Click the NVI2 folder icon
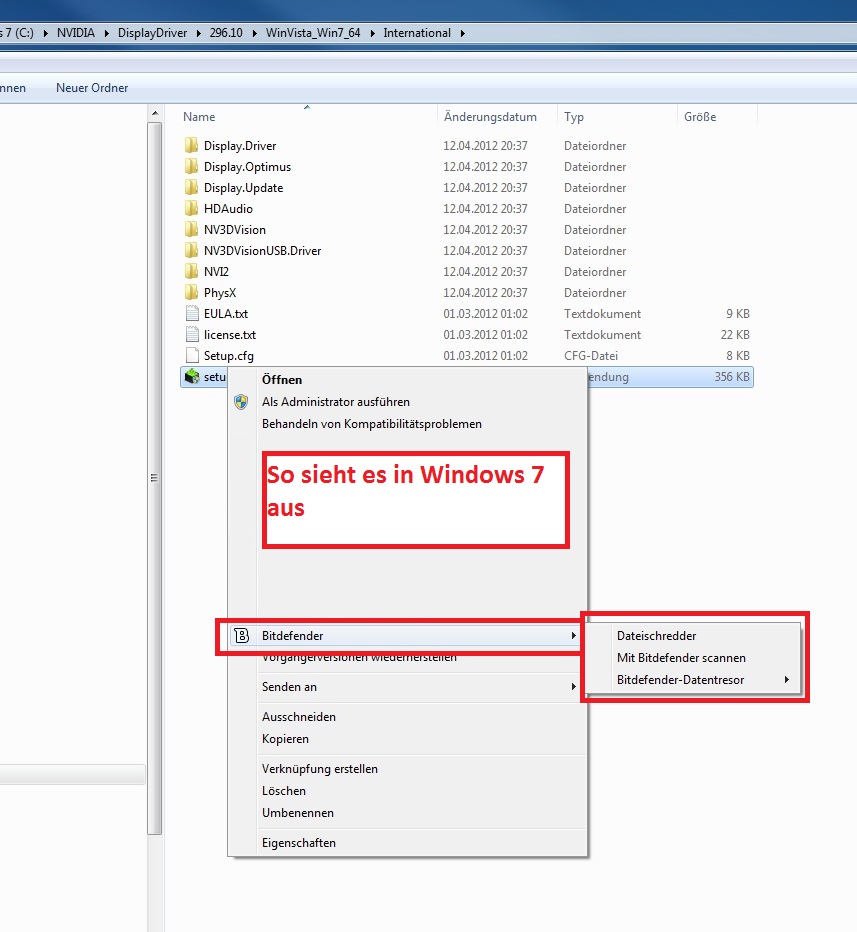Viewport: 857px width, 932px height. 191,271
